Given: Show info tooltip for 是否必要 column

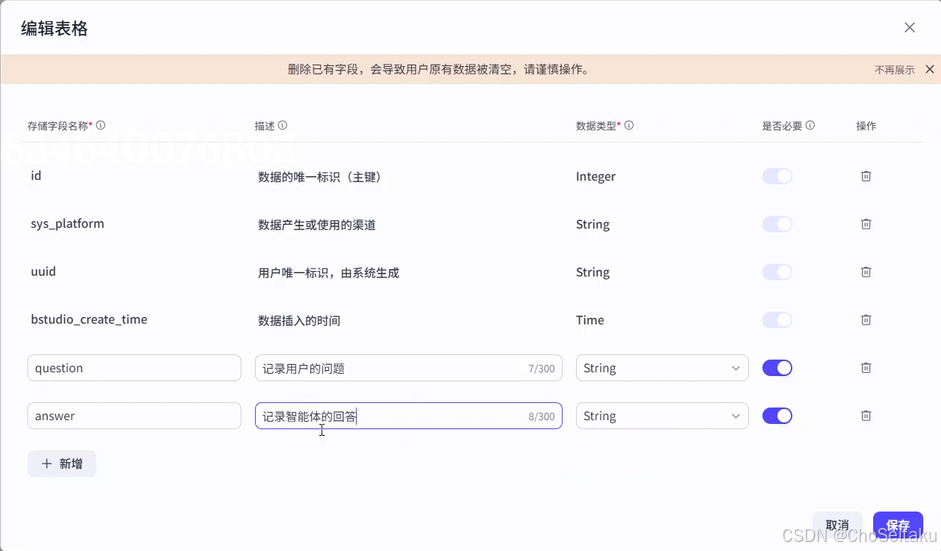Looking at the screenshot, I should 810,125.
